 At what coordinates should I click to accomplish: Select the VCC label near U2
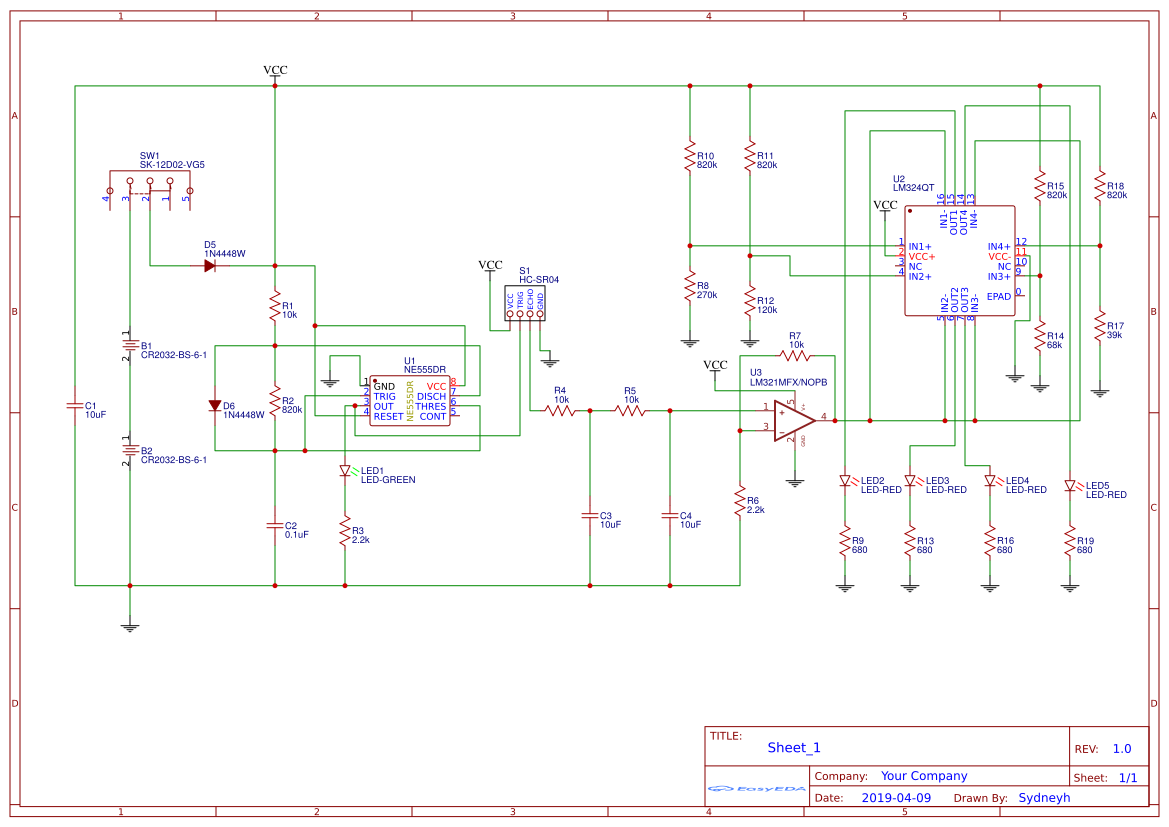(x=886, y=205)
